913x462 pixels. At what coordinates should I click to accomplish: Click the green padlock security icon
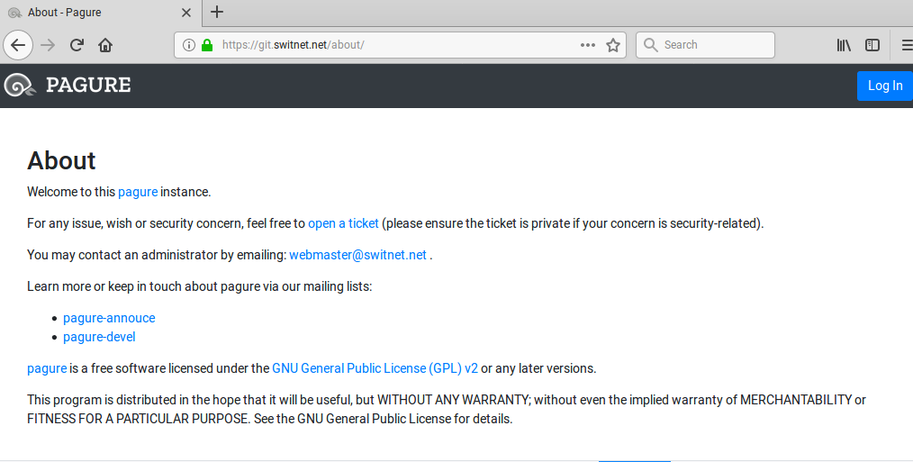(207, 45)
